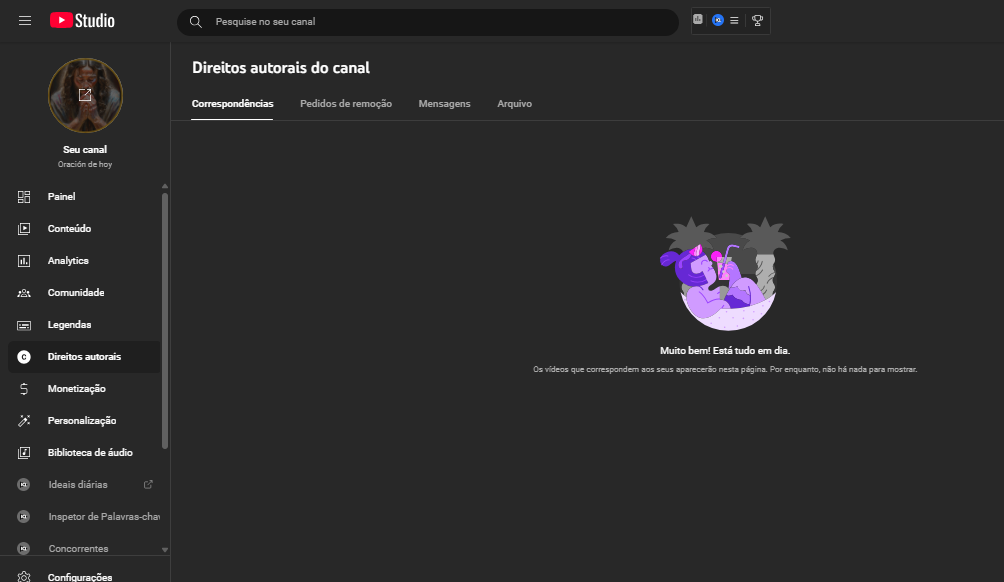
Task: Open Configurações label at sidebar bottom
Action: pos(80,577)
